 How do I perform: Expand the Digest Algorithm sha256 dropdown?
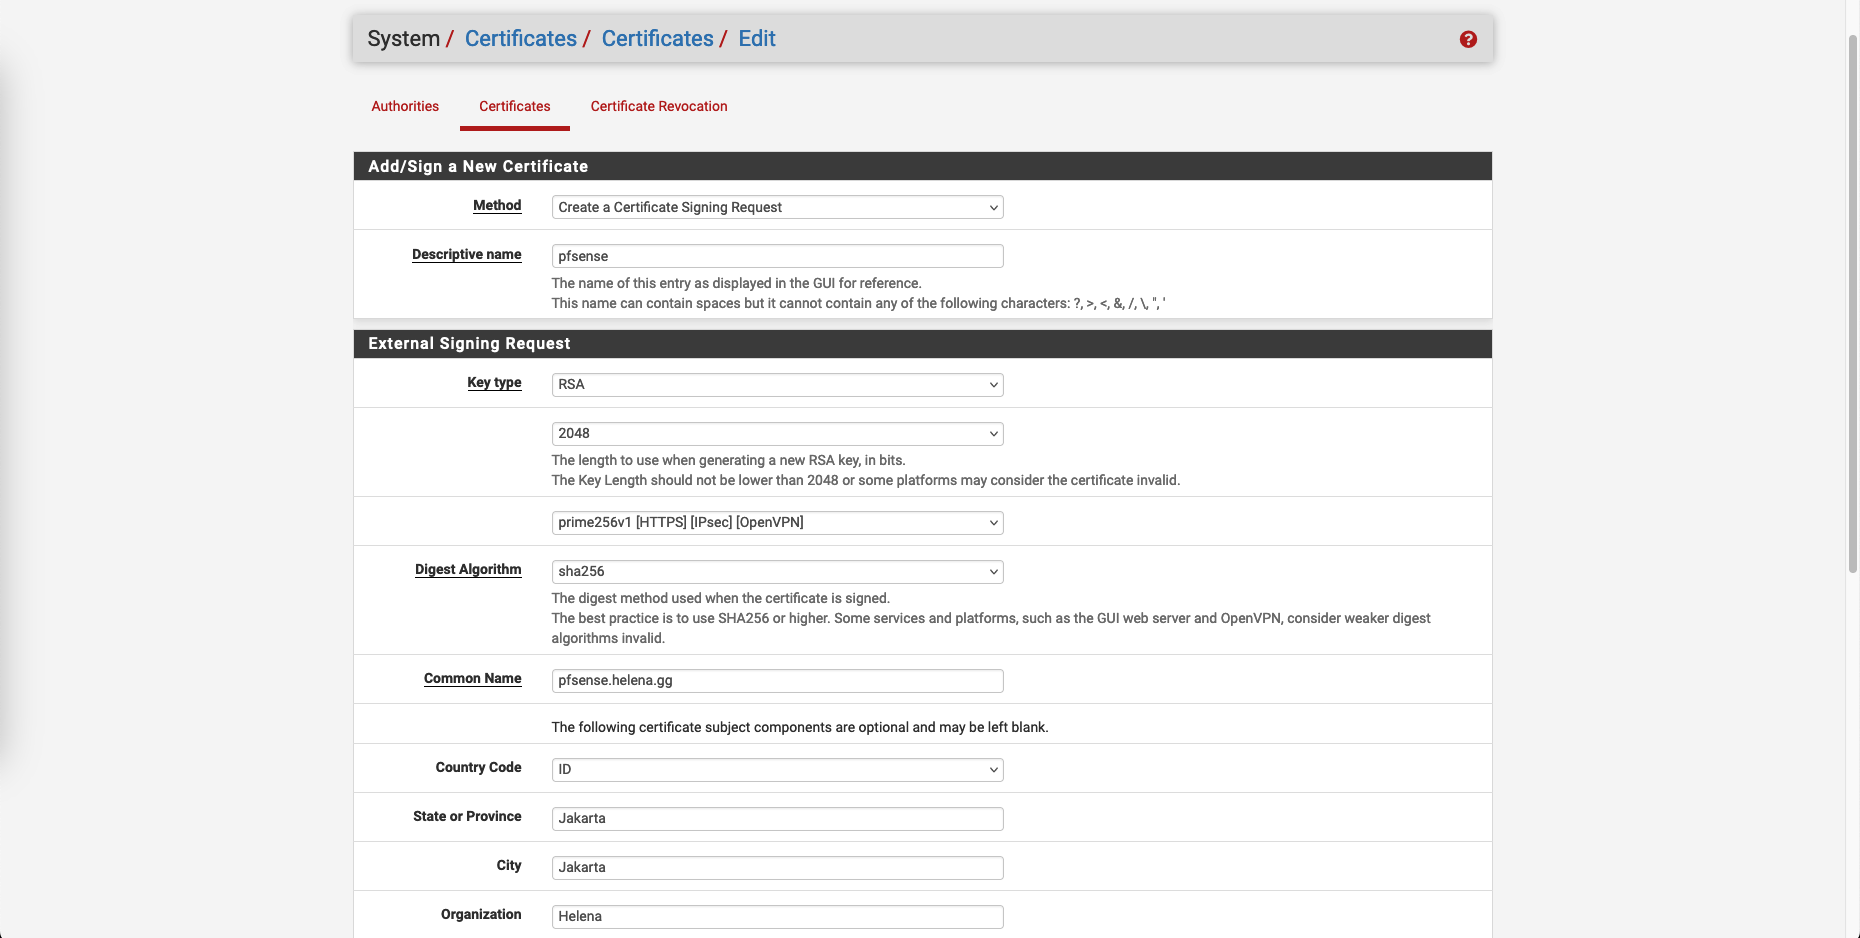coord(777,572)
